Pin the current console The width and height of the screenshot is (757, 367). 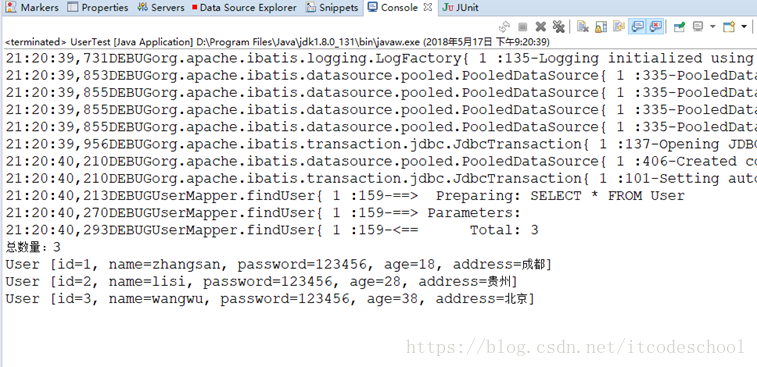[679, 27]
